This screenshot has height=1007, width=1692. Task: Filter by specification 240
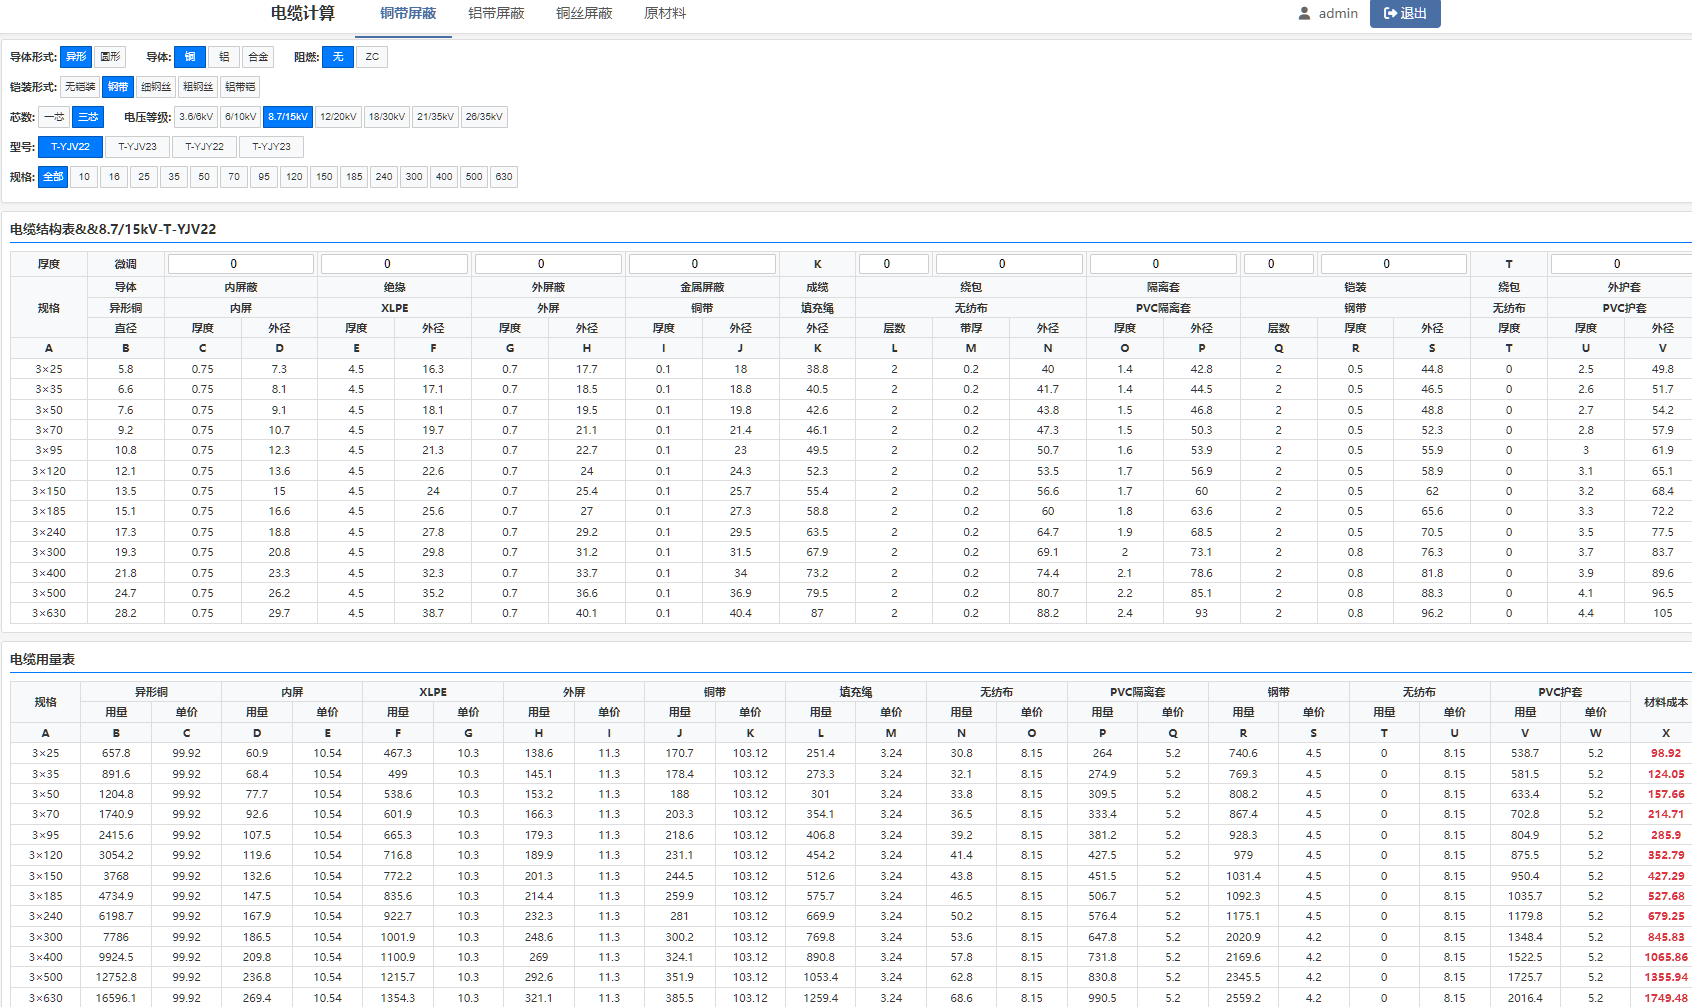coord(384,177)
